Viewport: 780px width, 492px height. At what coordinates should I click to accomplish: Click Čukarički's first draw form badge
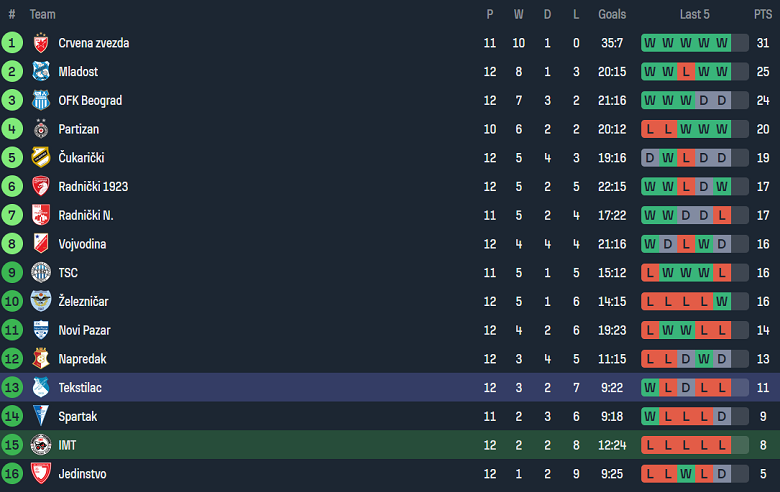650,158
